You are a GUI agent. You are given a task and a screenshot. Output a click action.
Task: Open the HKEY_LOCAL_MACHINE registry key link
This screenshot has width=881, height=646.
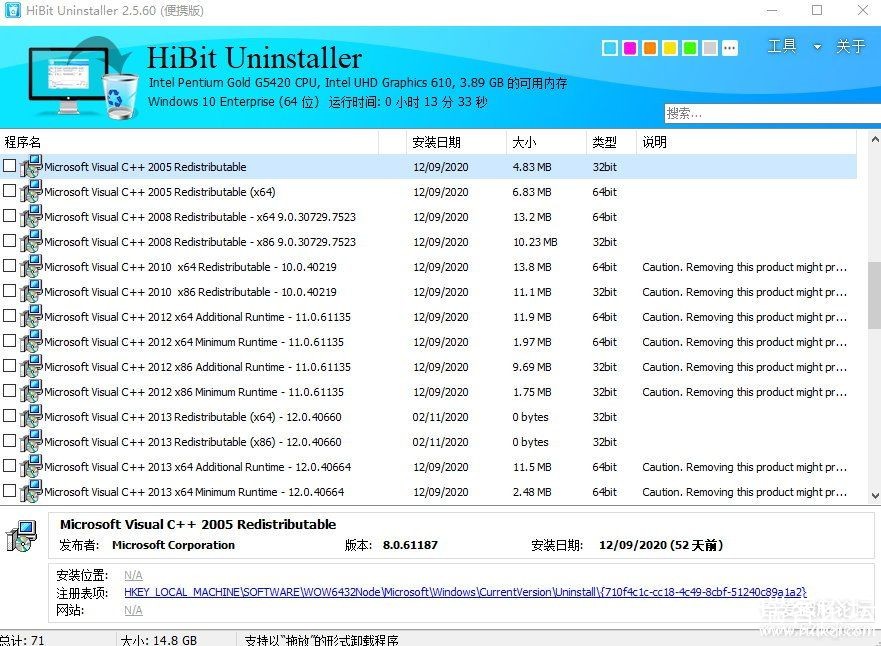(465, 592)
